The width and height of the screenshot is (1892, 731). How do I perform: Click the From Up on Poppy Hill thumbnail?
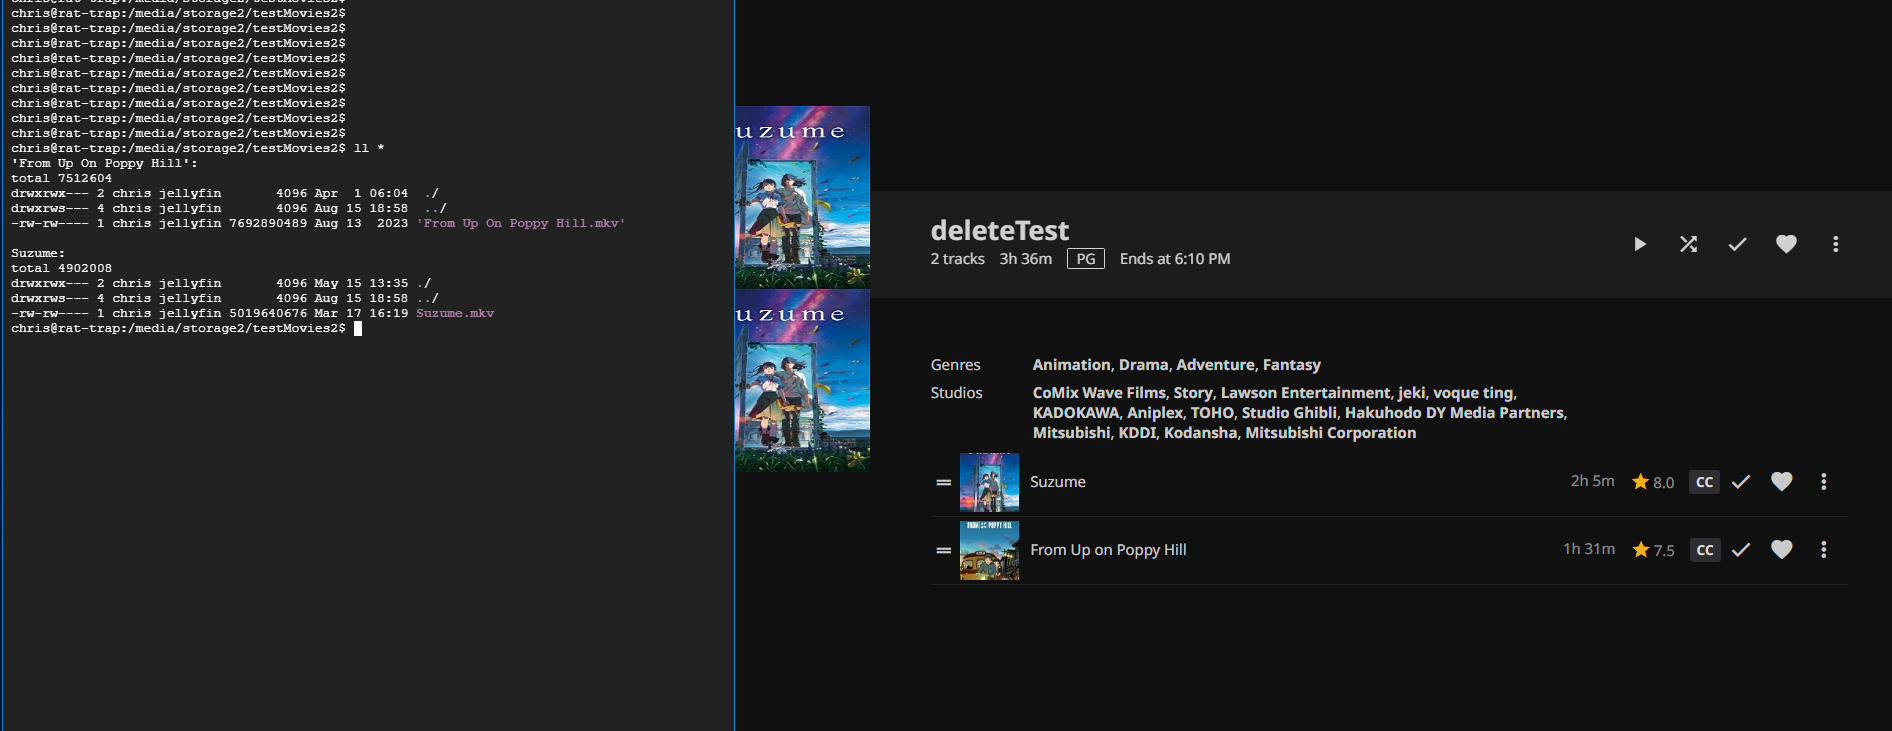989,550
